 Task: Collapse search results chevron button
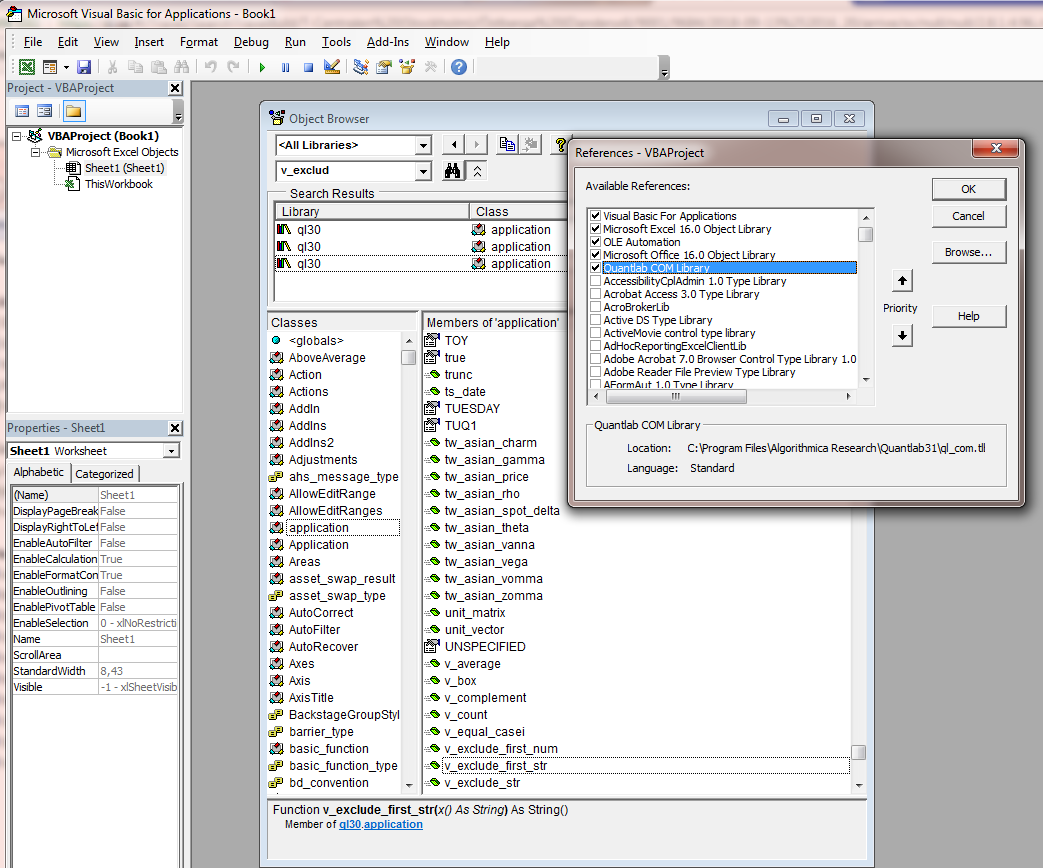pyautogui.click(x=477, y=171)
